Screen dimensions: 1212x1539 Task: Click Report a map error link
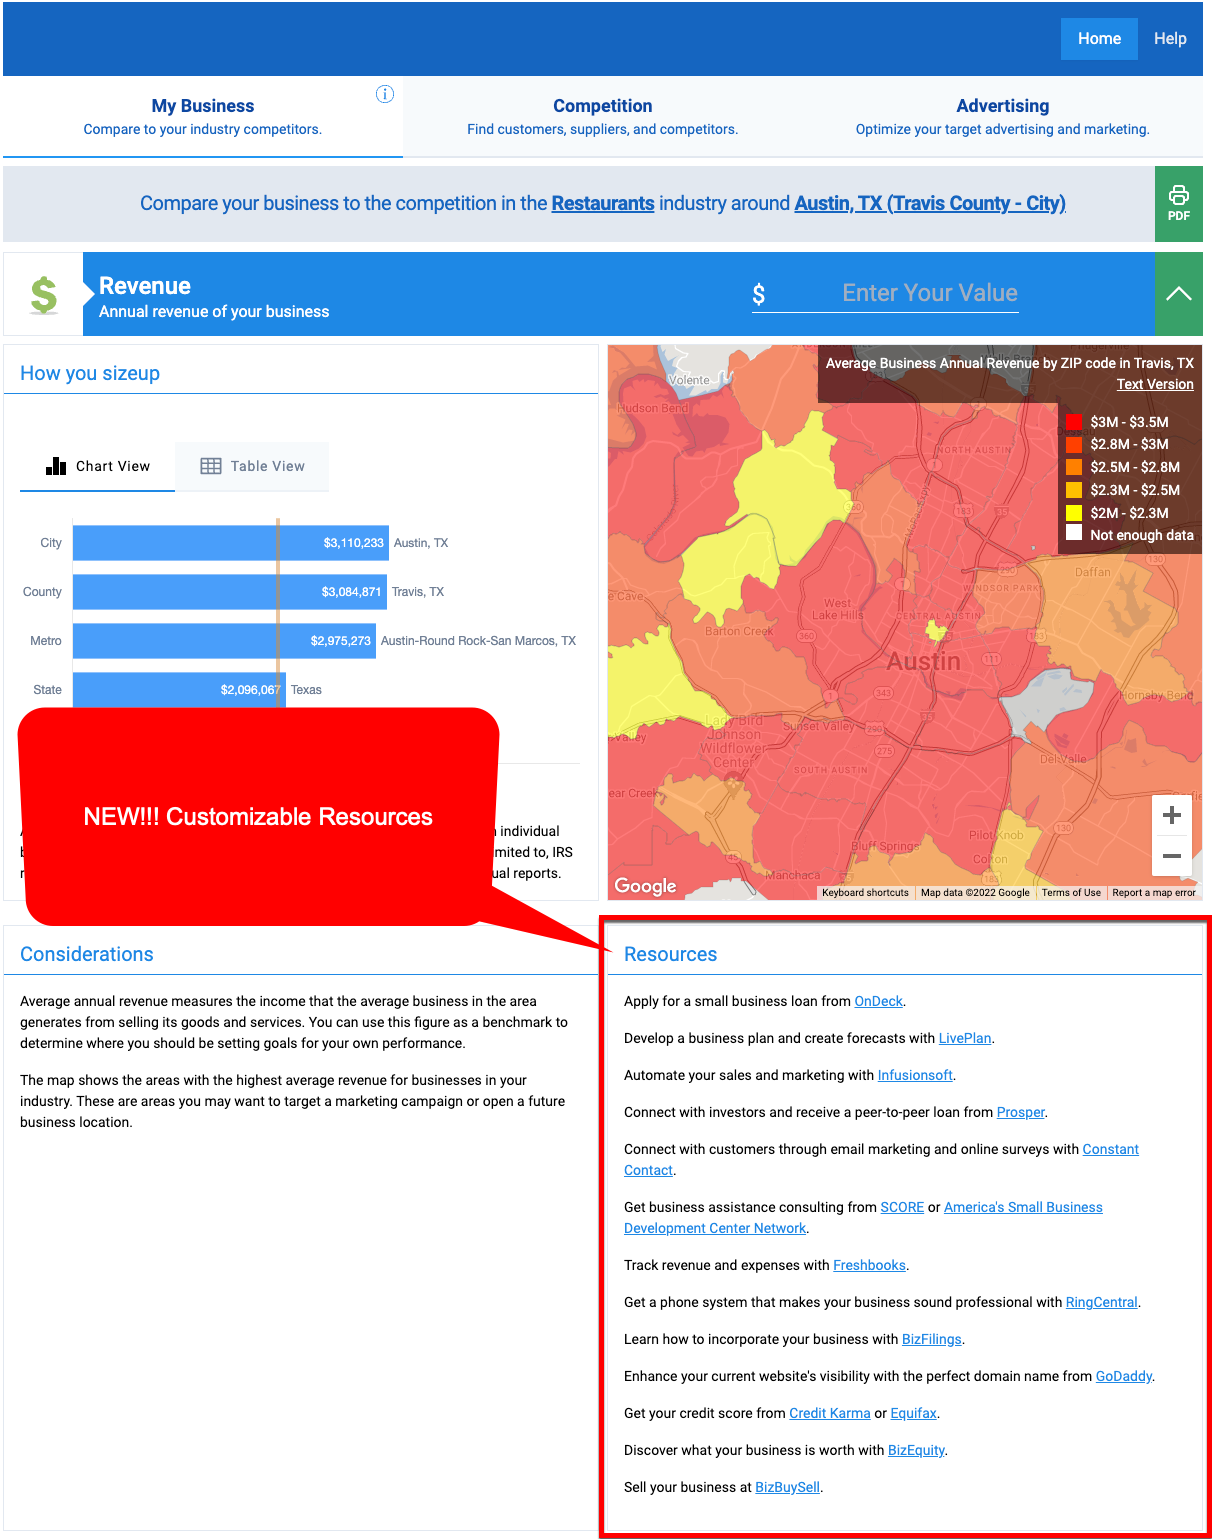tap(1154, 893)
